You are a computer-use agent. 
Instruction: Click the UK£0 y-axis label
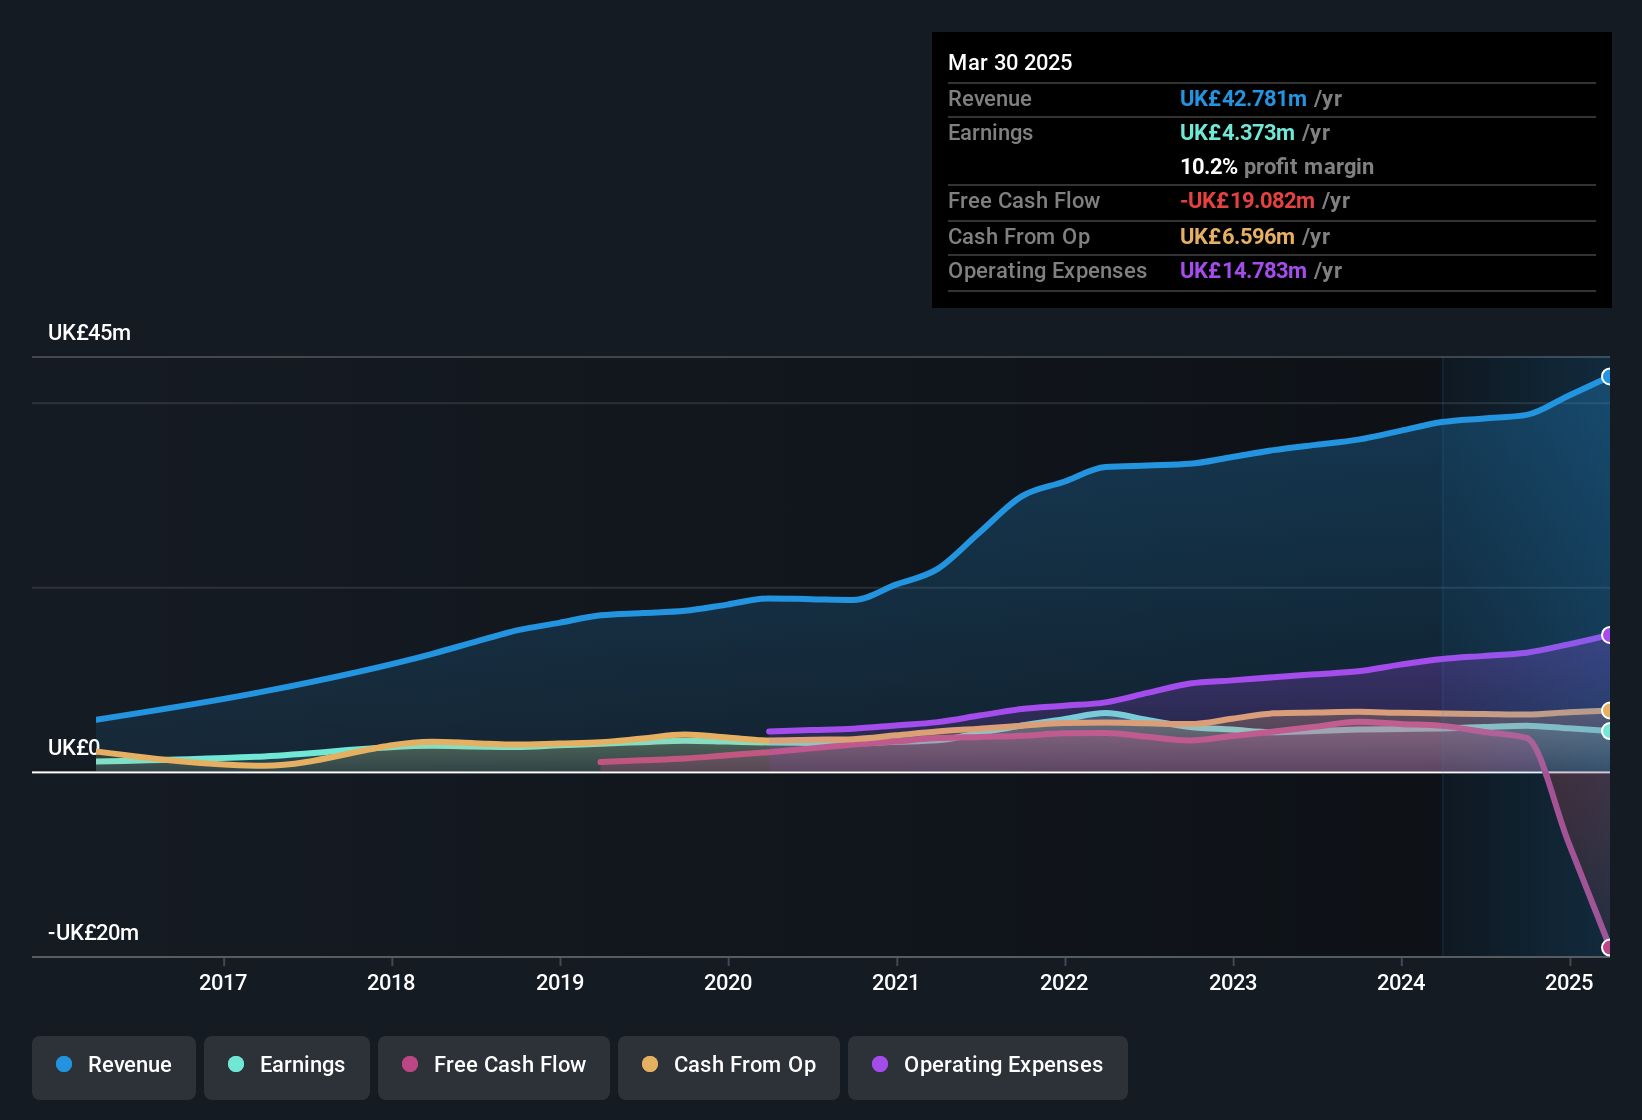[x=74, y=748]
